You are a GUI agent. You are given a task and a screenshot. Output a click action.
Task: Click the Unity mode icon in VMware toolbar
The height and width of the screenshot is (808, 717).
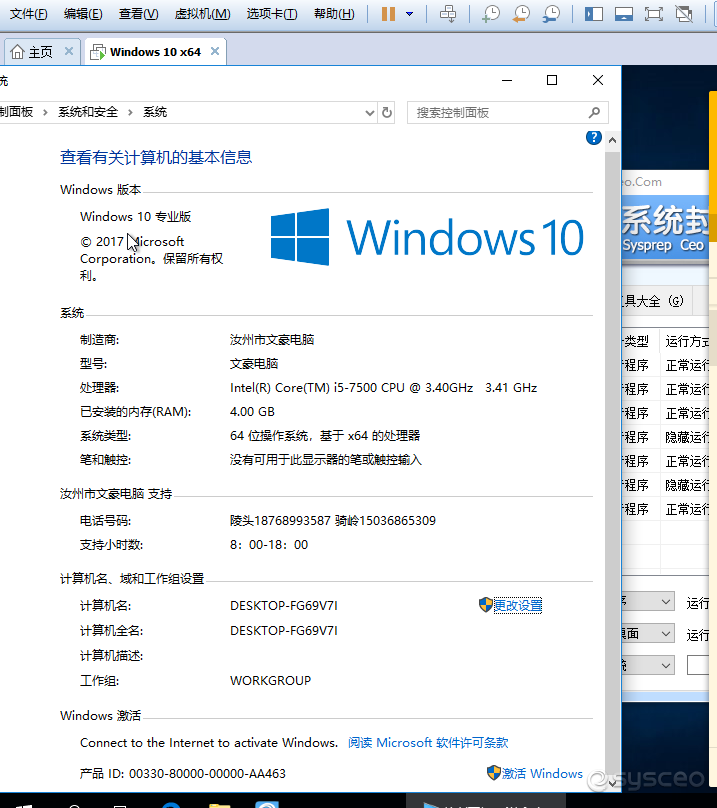(x=684, y=14)
